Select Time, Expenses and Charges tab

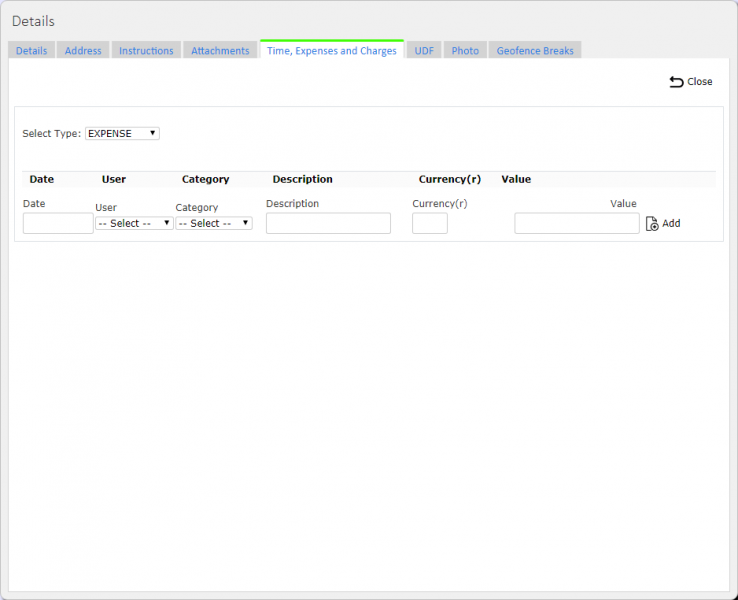coord(332,50)
